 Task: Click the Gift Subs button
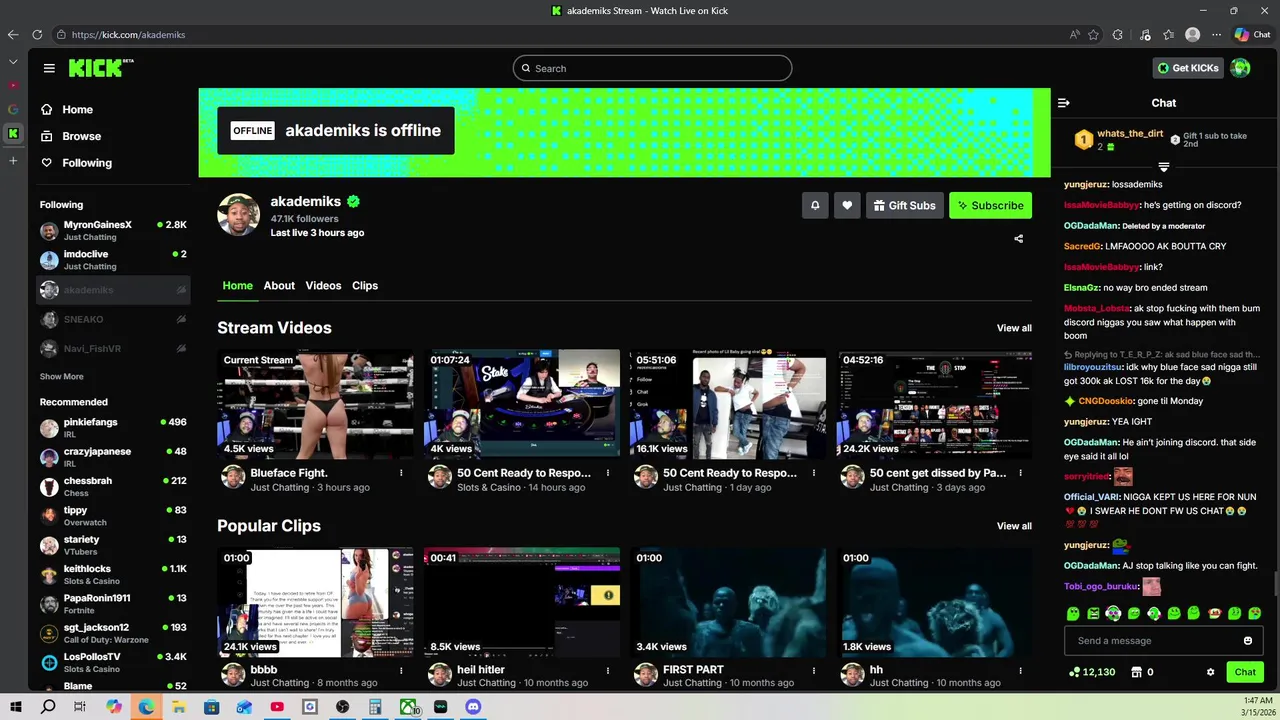[904, 205]
